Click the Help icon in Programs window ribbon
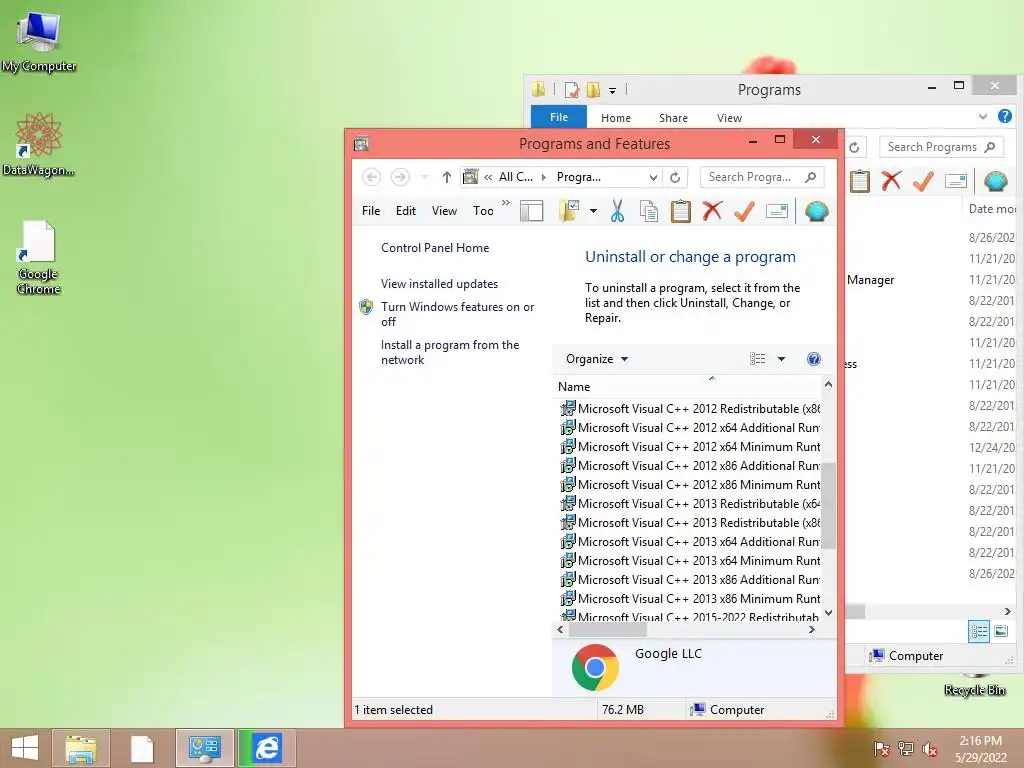Image resolution: width=1024 pixels, height=768 pixels. tap(1005, 116)
